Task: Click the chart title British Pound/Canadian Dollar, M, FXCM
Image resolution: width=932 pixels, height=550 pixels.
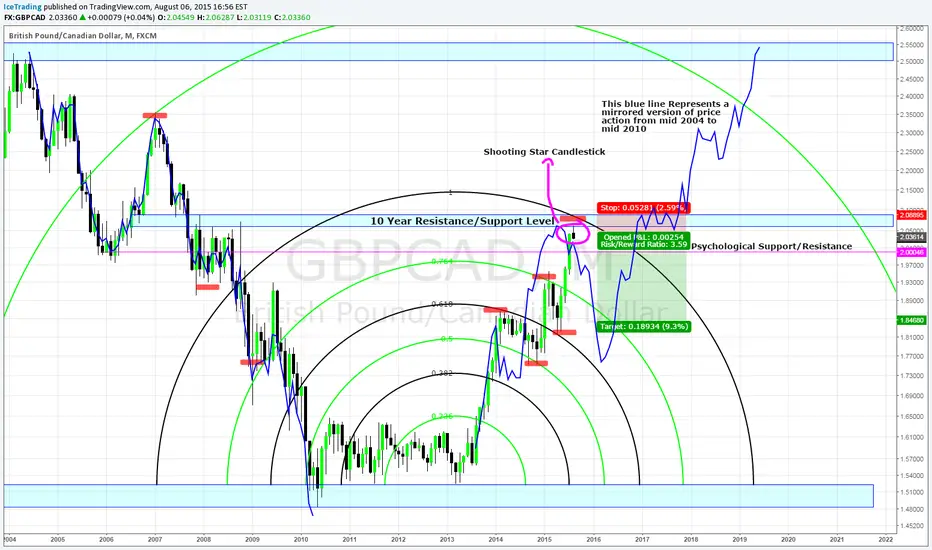Action: 83,36
